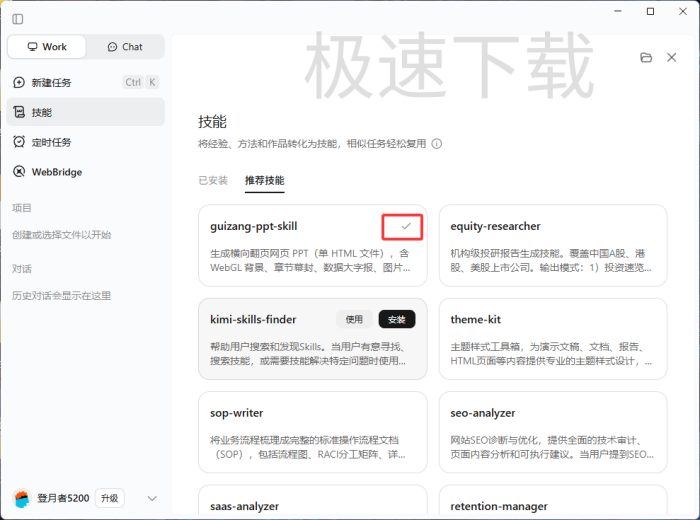Click the info icon beside skills description
700x520 pixels.
437,144
